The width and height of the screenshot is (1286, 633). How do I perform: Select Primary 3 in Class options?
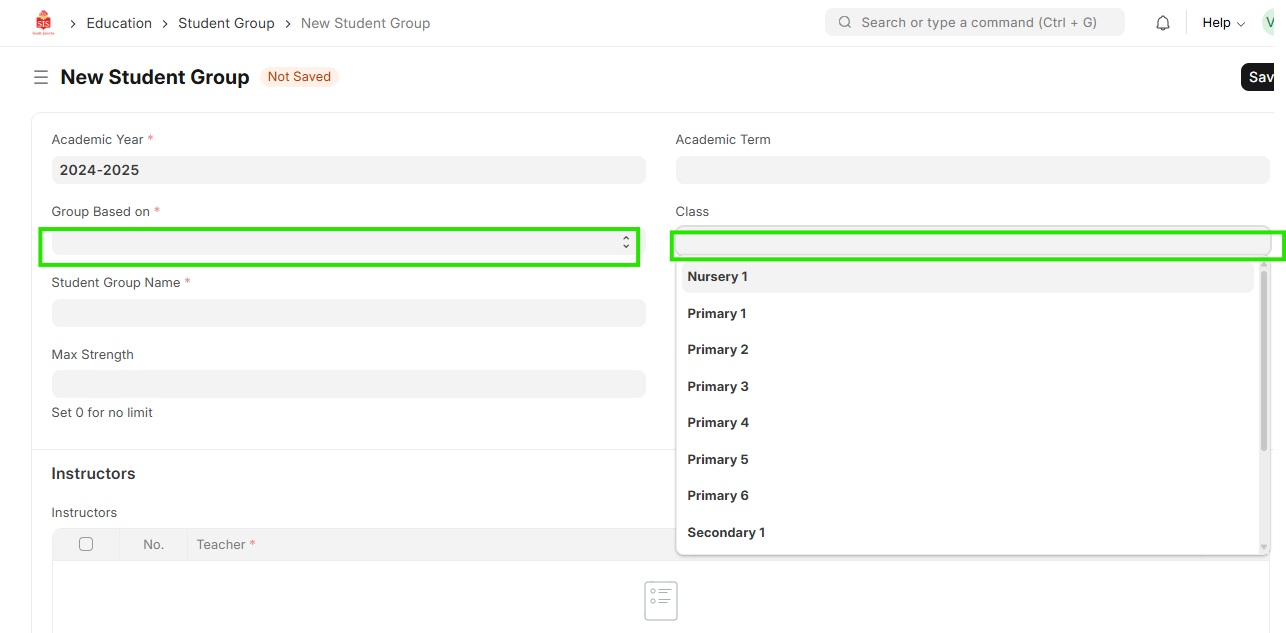coord(718,387)
